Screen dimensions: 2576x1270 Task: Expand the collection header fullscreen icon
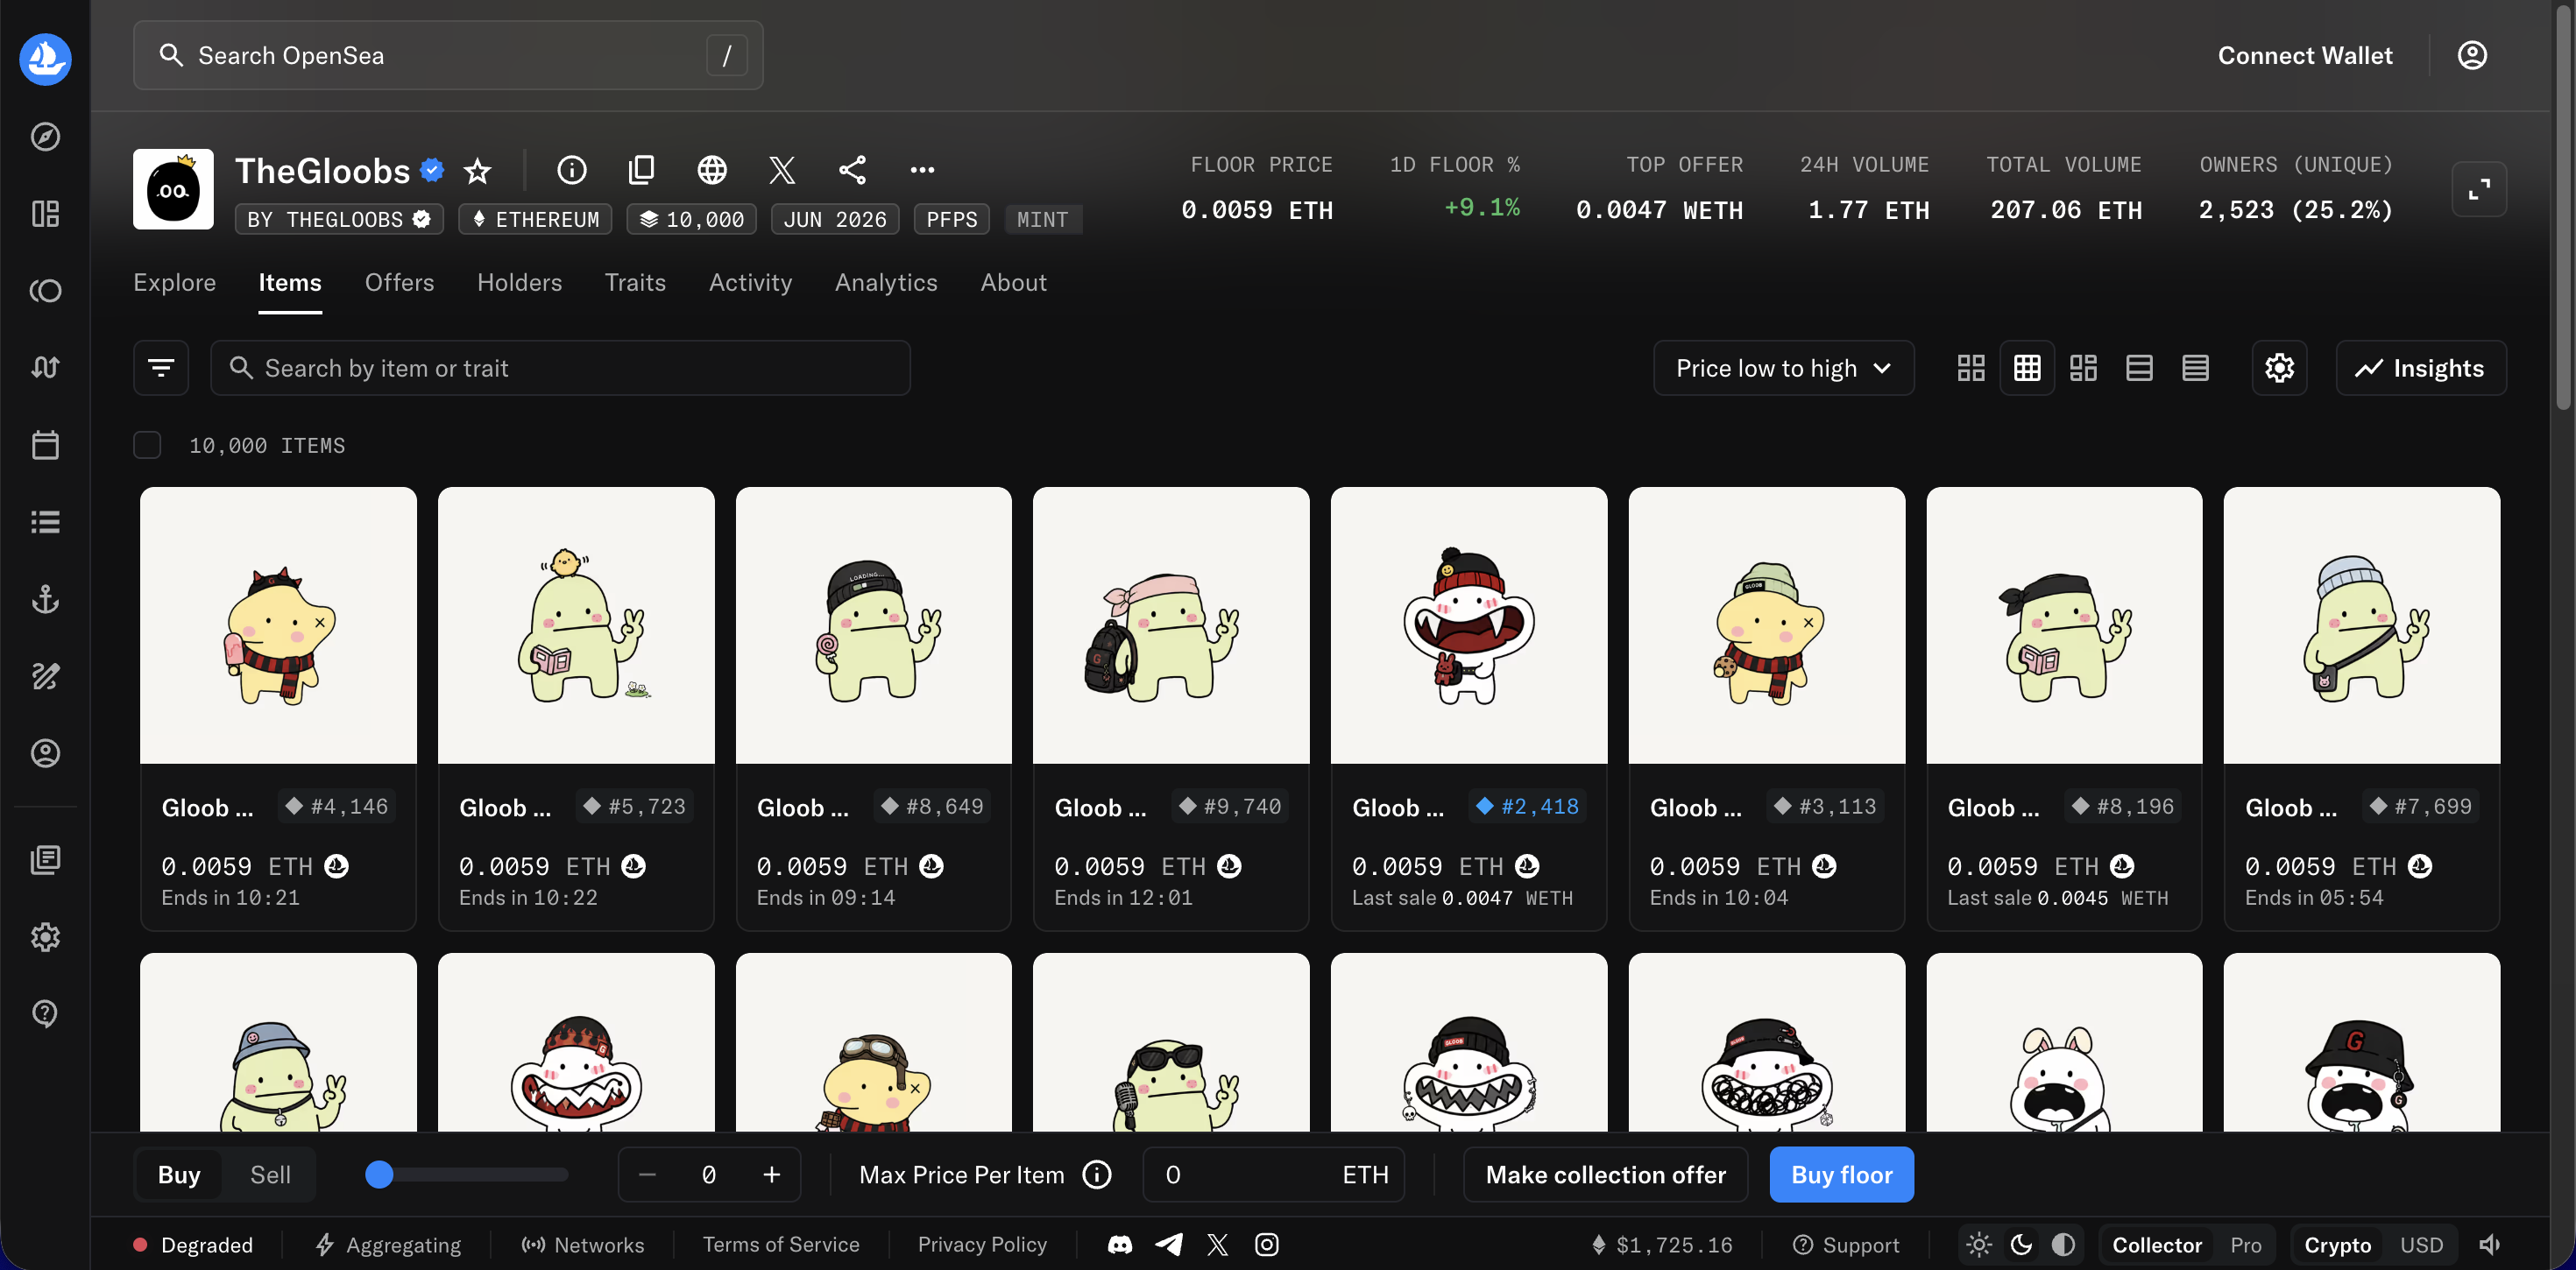click(2479, 189)
